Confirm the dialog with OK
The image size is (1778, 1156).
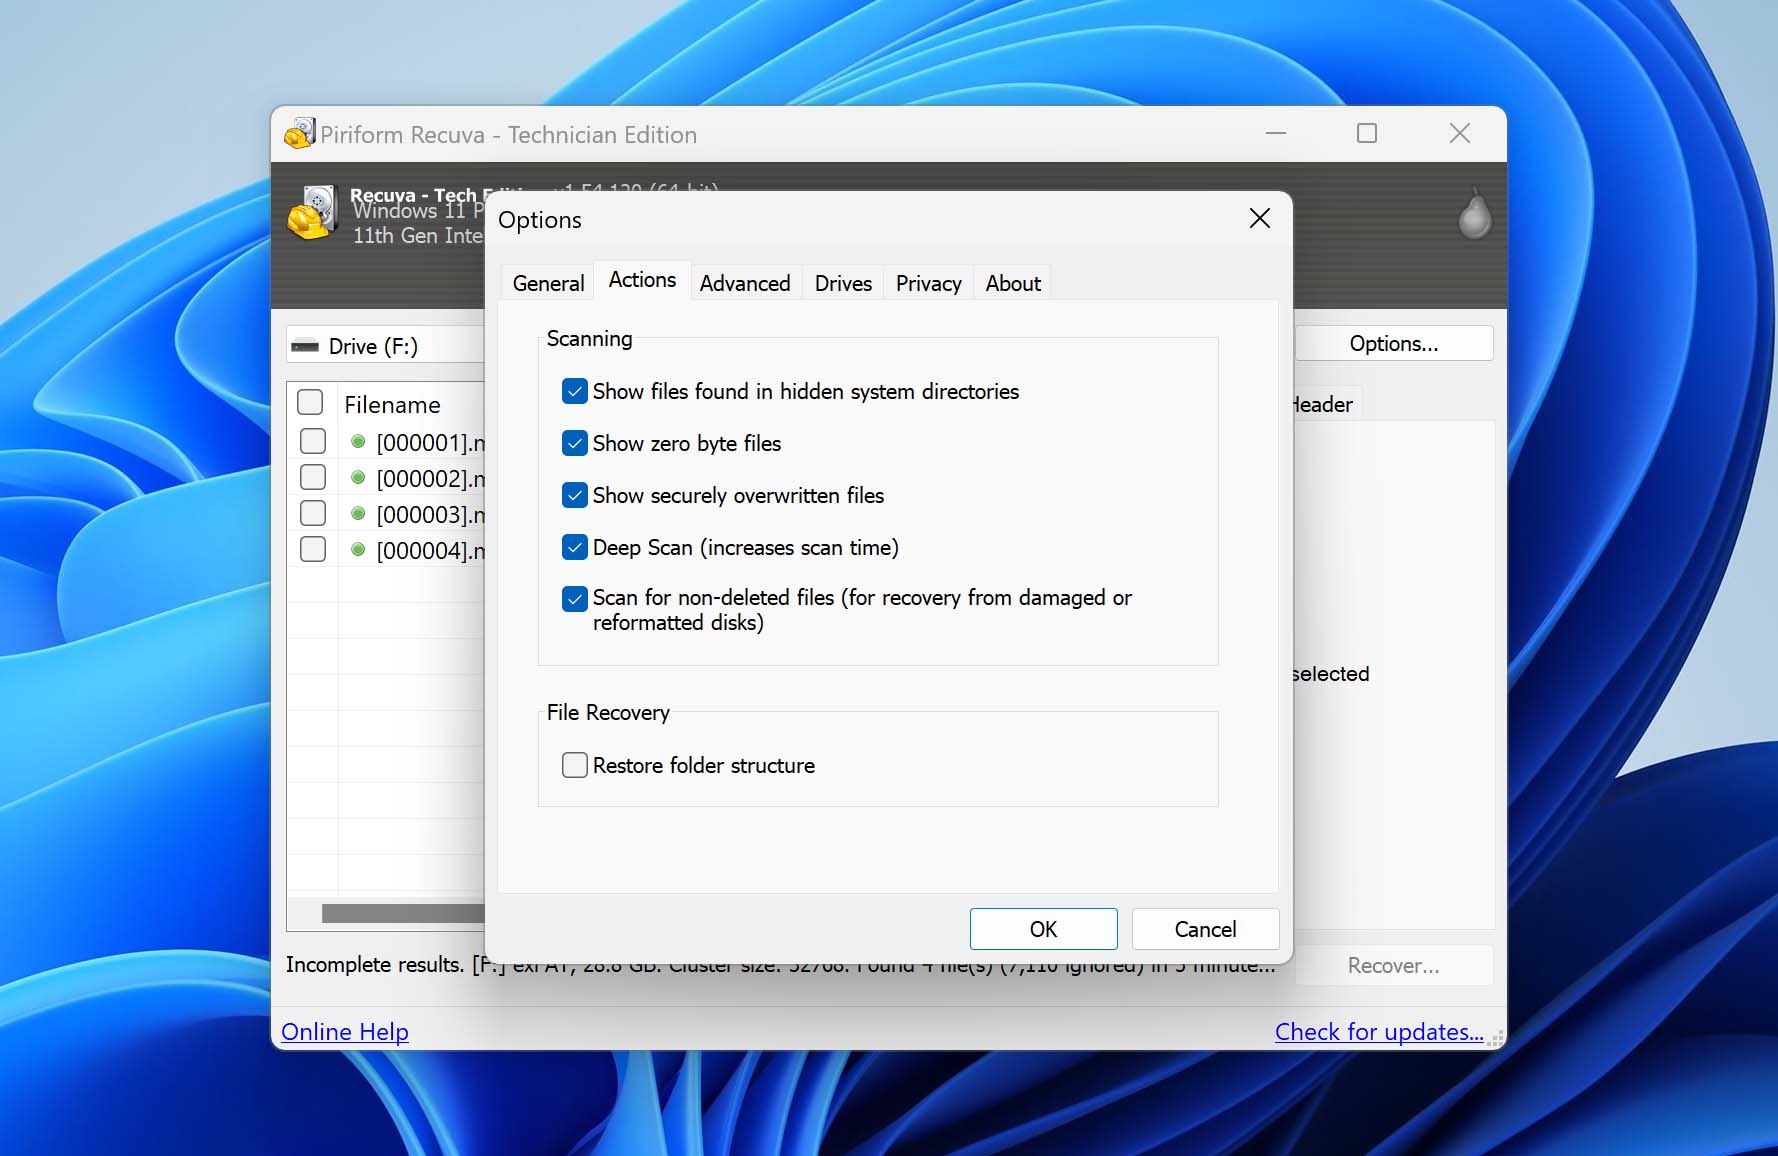[x=1043, y=929]
